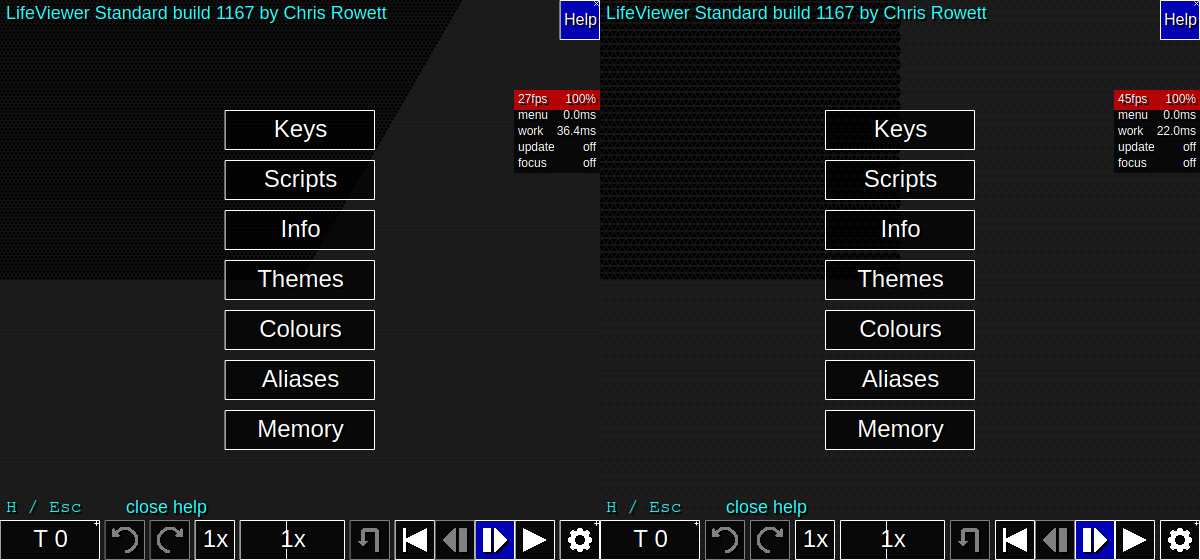Open Info help section in left viewer

tap(300, 230)
